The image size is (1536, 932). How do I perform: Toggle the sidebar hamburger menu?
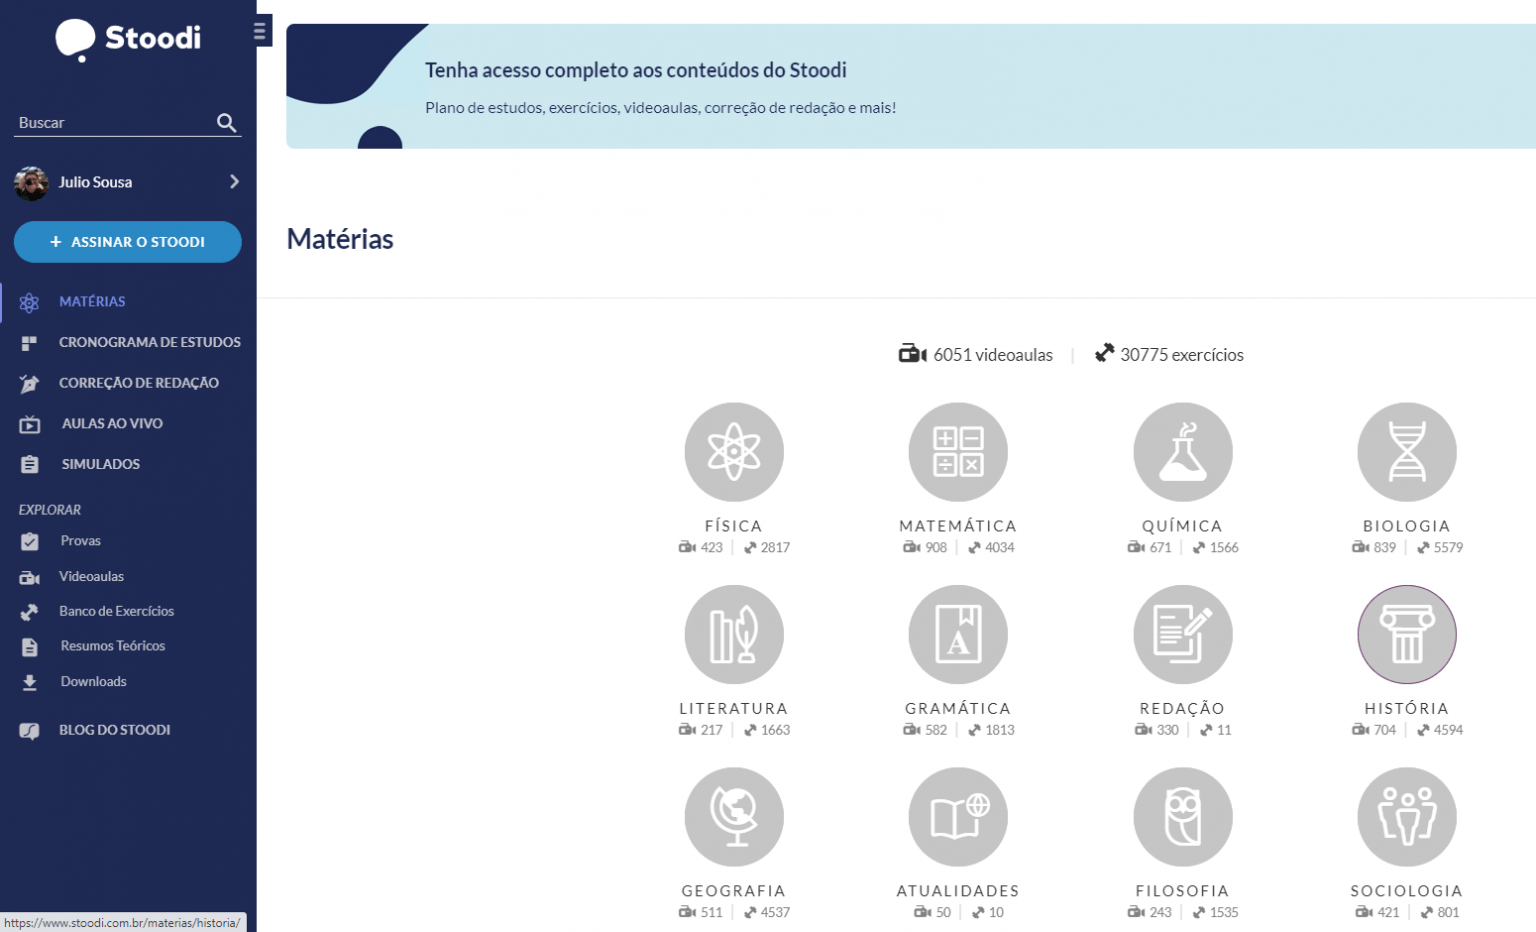point(261,30)
